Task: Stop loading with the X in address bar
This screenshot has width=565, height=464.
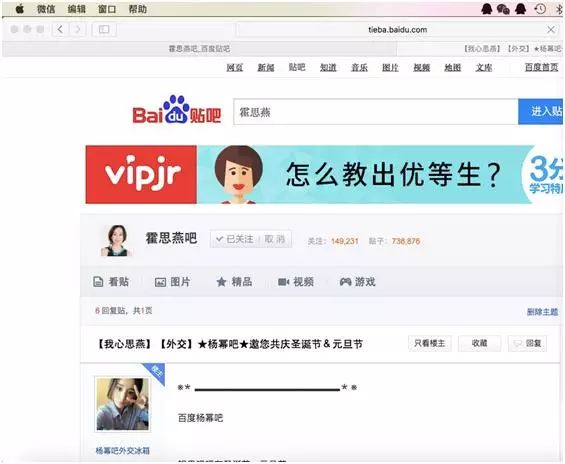Action: tap(551, 30)
